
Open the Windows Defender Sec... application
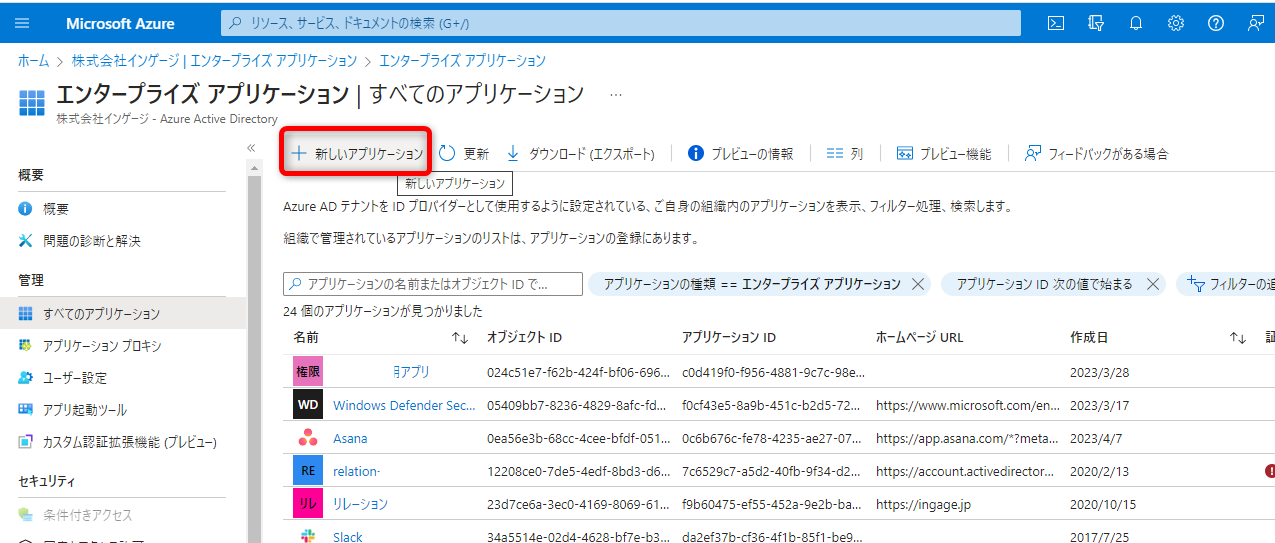(x=404, y=405)
